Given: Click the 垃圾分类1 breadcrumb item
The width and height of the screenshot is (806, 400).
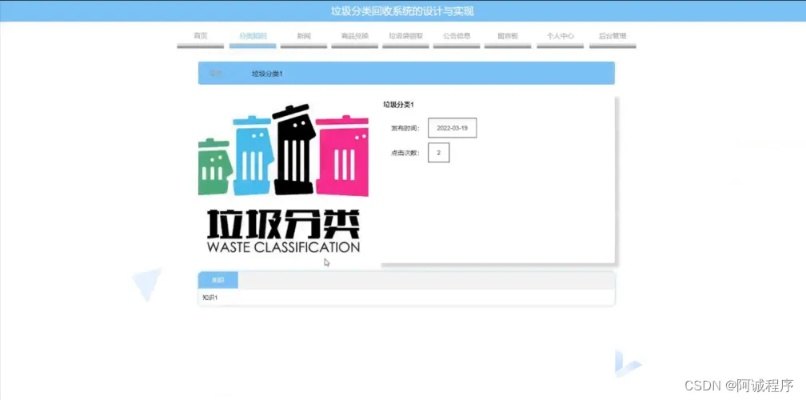Looking at the screenshot, I should coord(267,74).
